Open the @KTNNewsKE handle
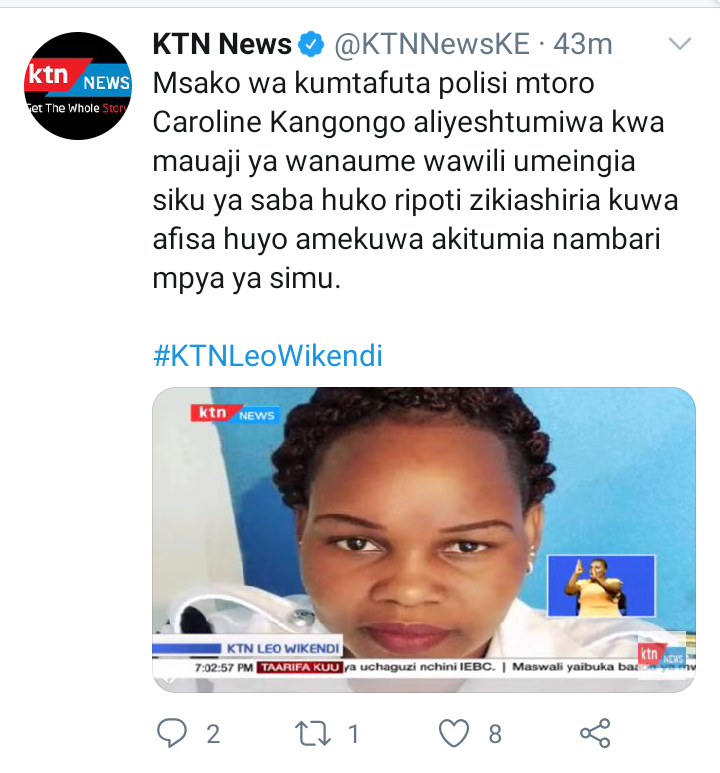The image size is (720, 773). [432, 44]
